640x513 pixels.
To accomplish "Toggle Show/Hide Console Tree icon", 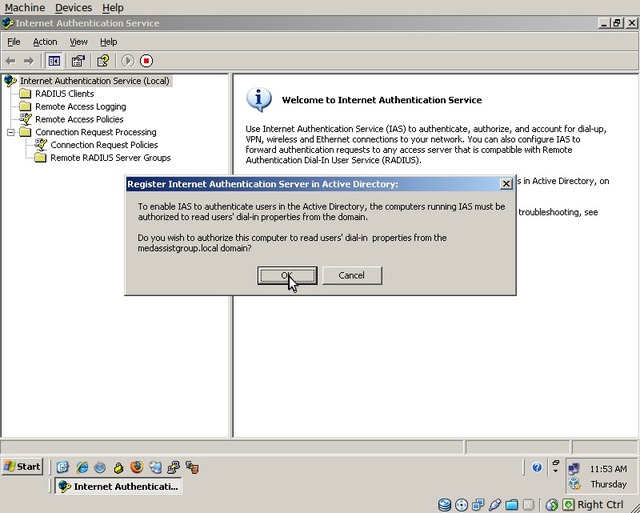I will pyautogui.click(x=54, y=61).
